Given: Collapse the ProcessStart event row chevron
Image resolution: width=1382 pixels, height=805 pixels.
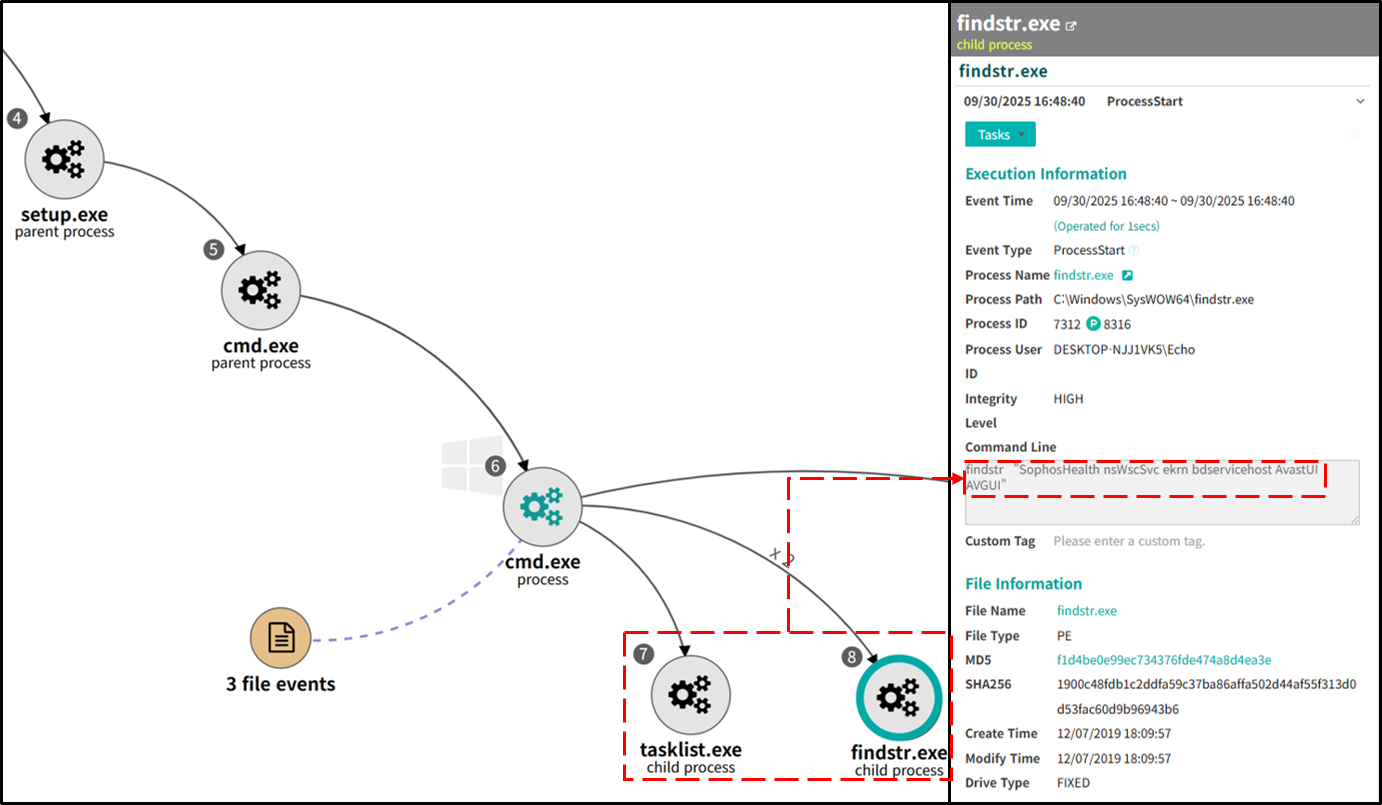Looking at the screenshot, I should point(1360,102).
